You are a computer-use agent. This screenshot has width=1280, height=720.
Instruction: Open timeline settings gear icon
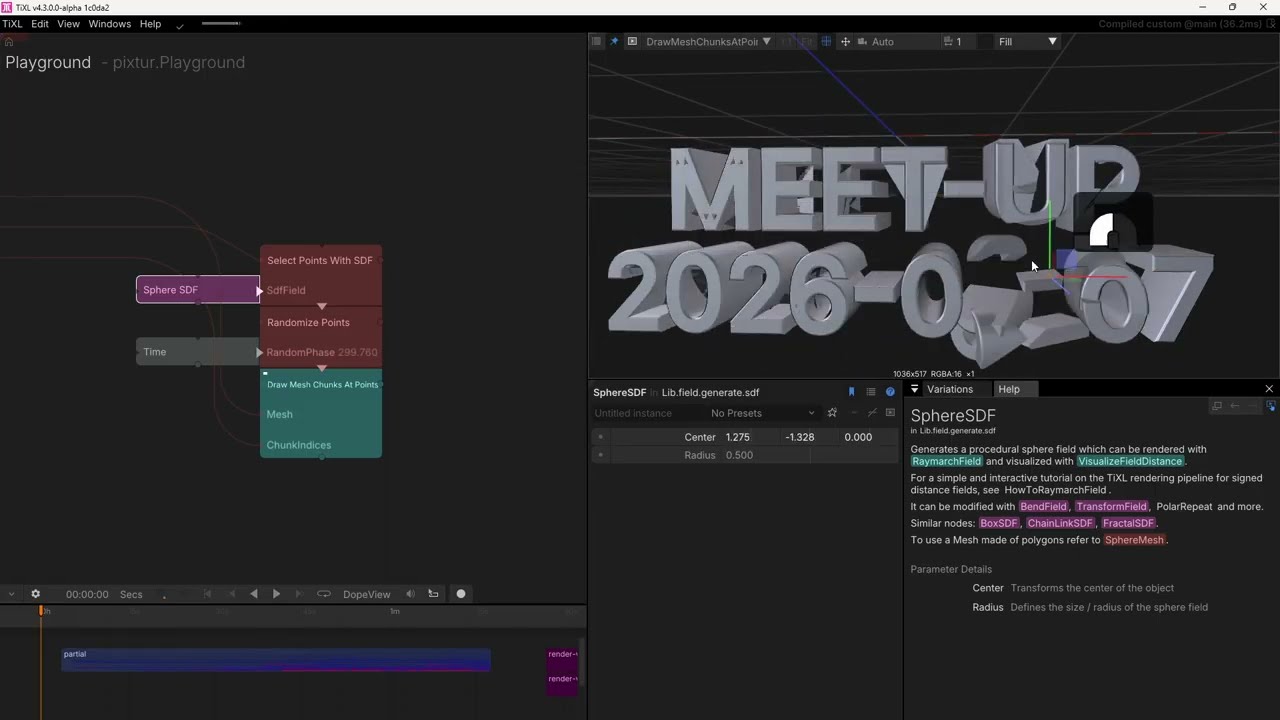[x=36, y=594]
